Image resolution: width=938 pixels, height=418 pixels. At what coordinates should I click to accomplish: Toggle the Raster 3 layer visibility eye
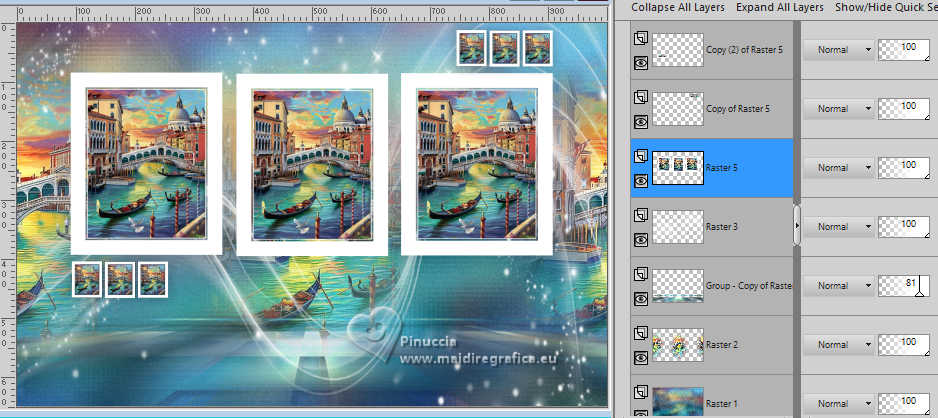click(641, 240)
